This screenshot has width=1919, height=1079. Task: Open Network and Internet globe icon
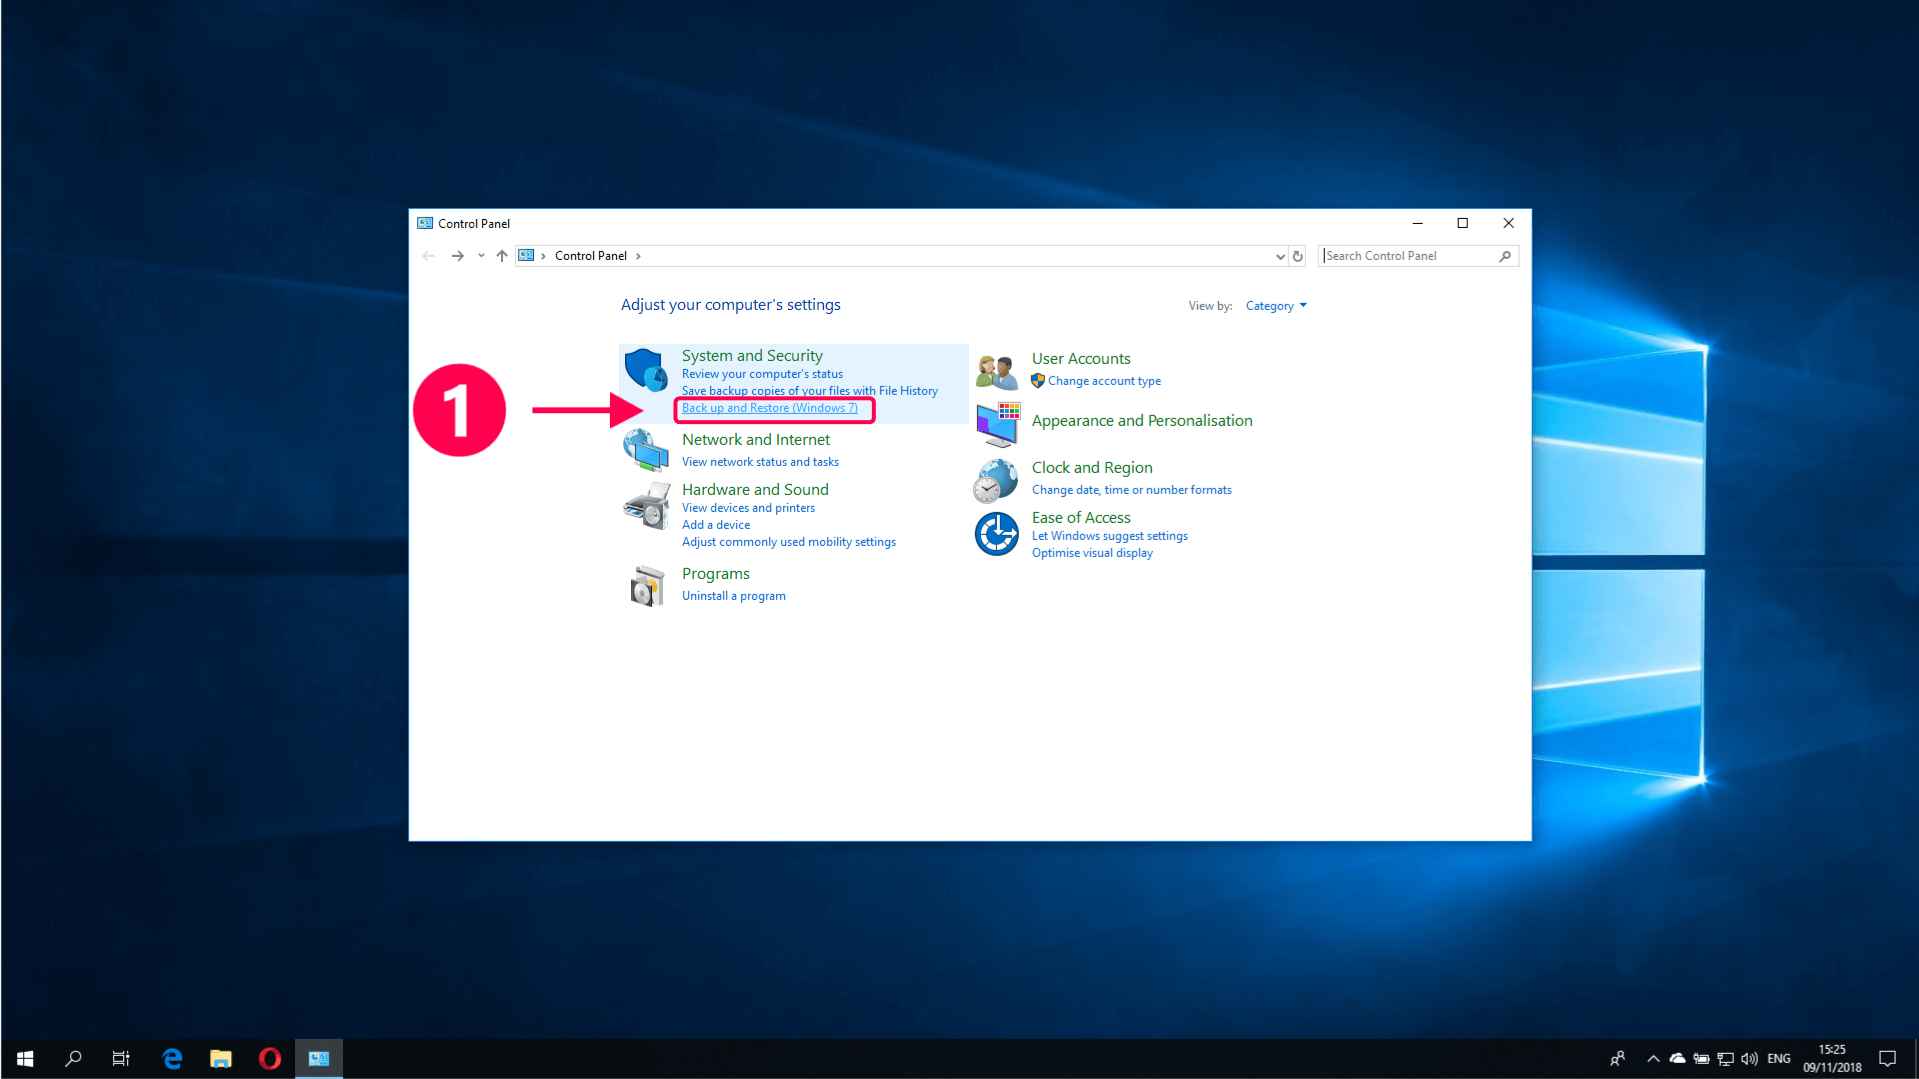pyautogui.click(x=646, y=450)
